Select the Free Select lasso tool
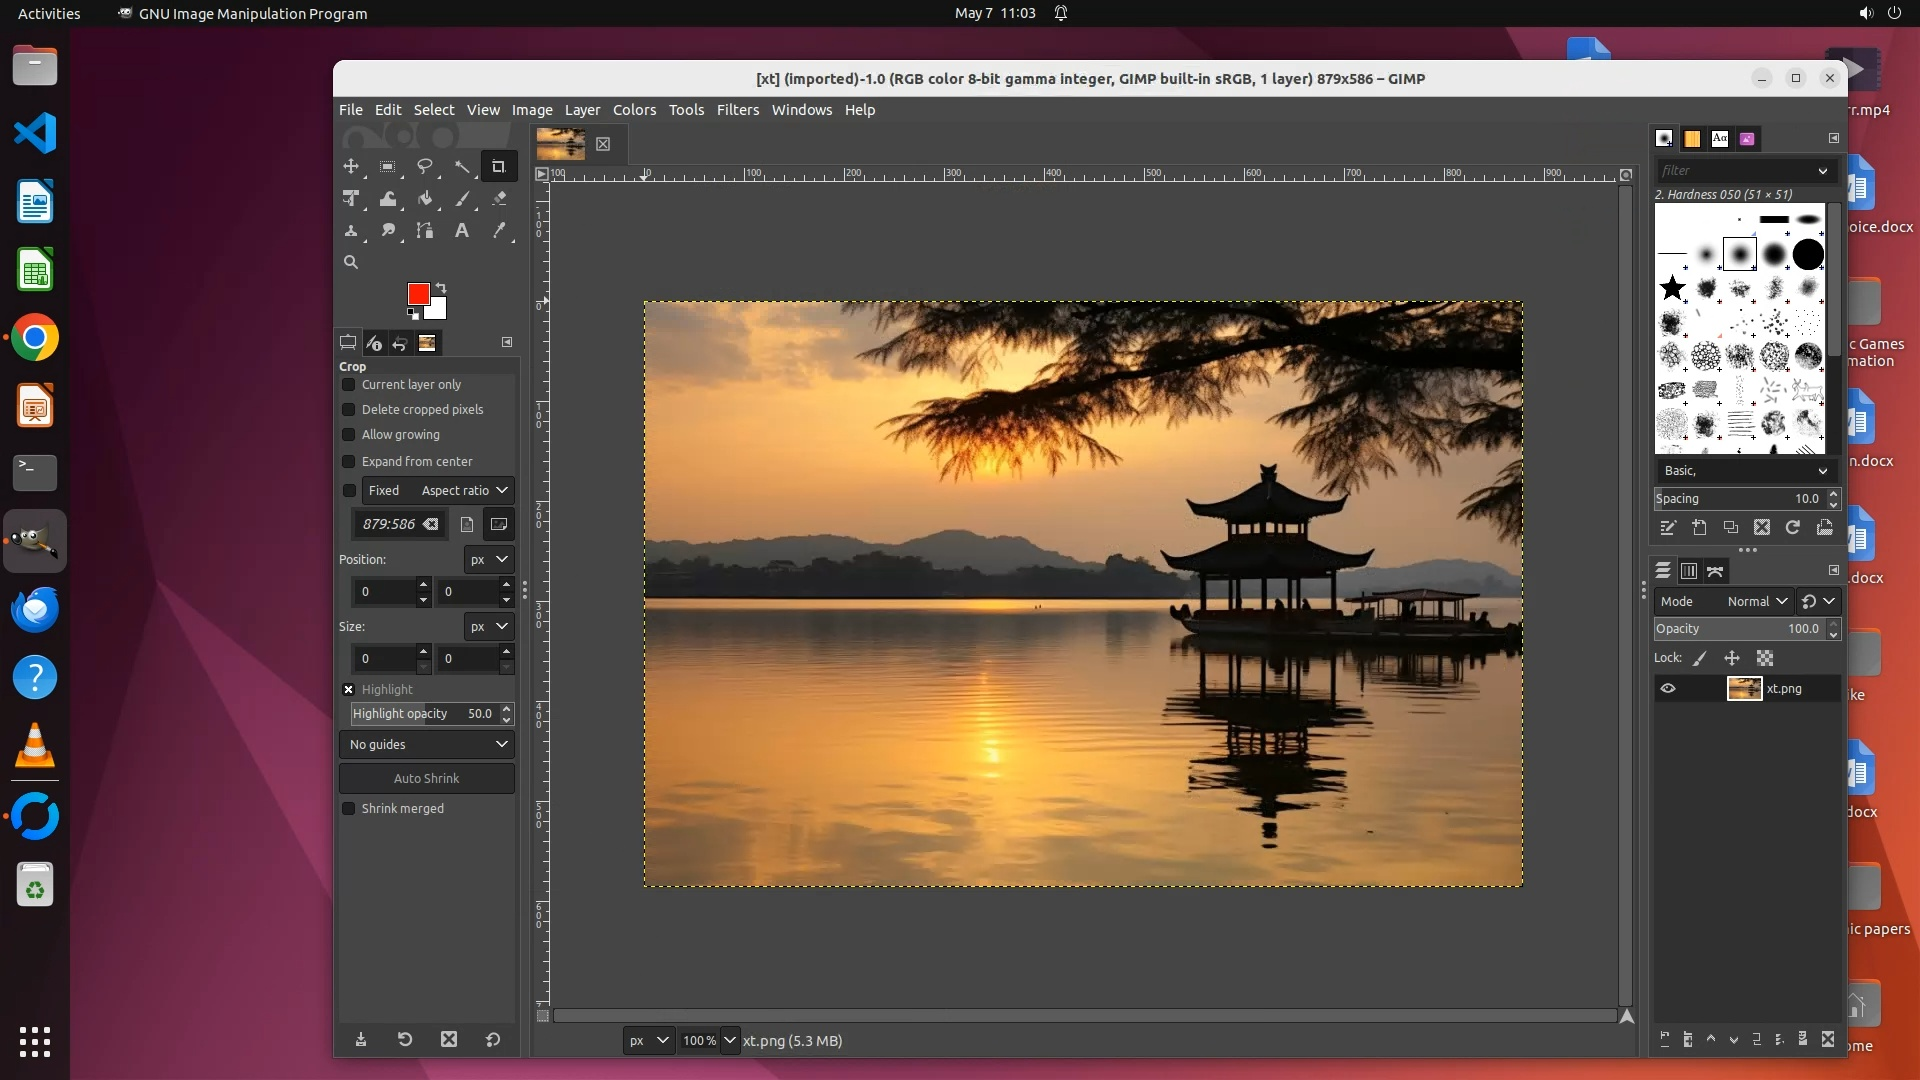 click(425, 167)
